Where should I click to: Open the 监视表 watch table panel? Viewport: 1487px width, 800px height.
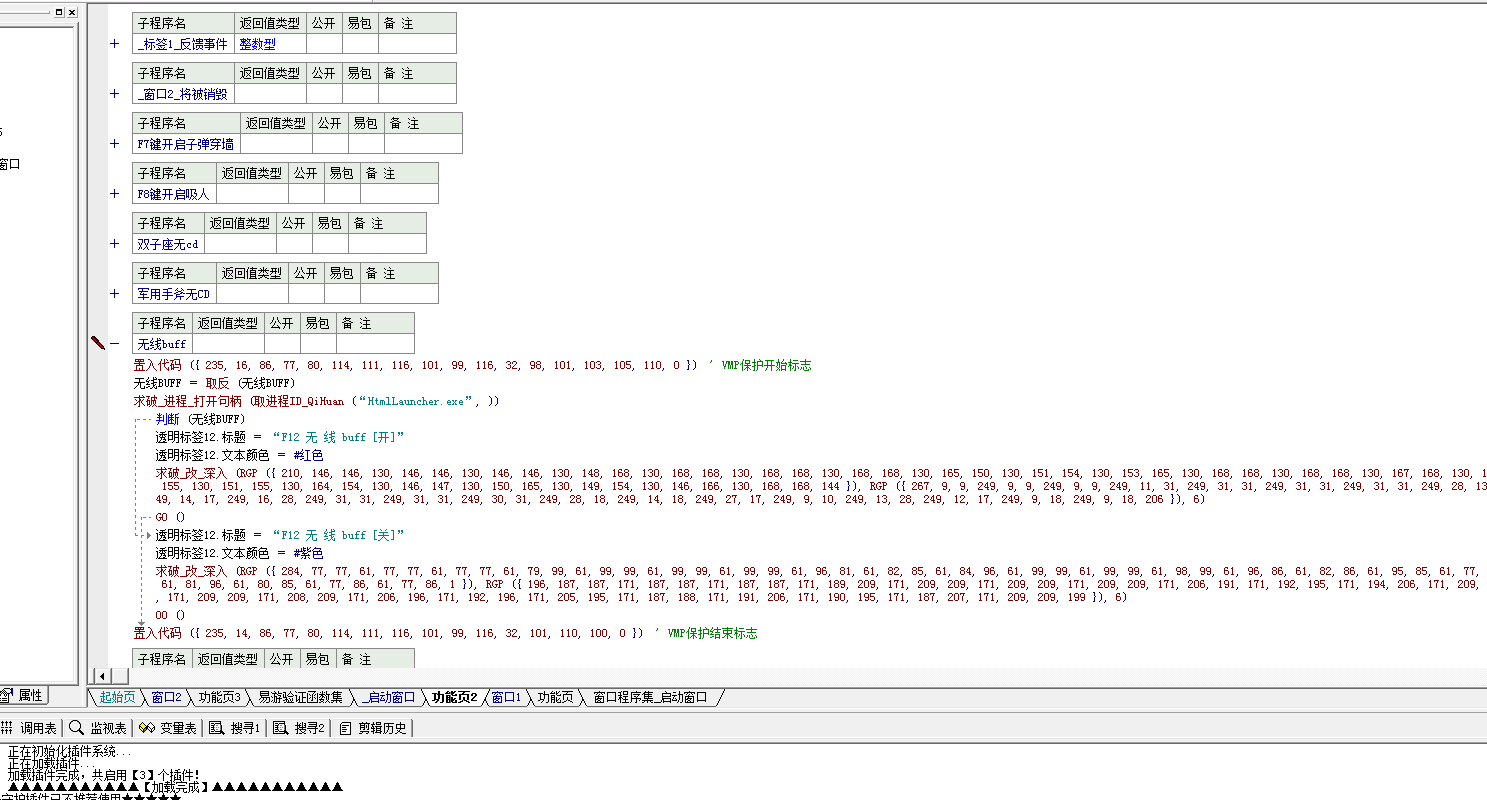click(x=99, y=728)
